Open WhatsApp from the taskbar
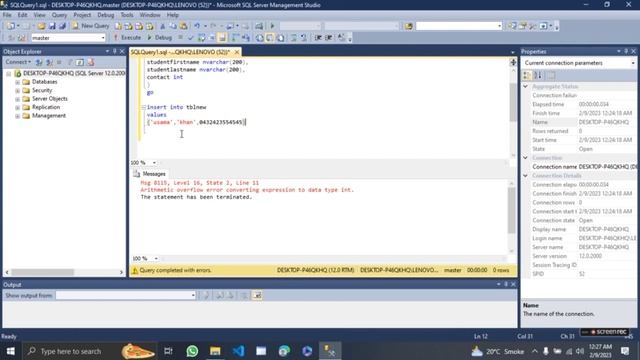 (x=192, y=351)
